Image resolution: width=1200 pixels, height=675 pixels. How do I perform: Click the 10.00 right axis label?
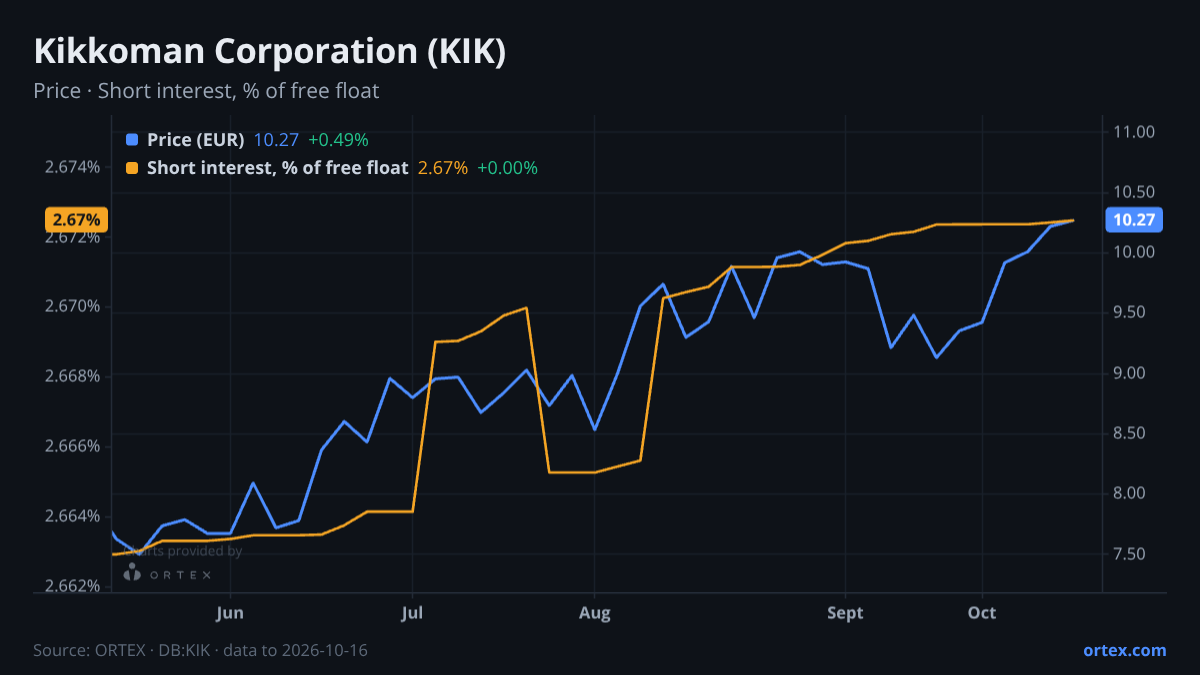pos(1133,252)
